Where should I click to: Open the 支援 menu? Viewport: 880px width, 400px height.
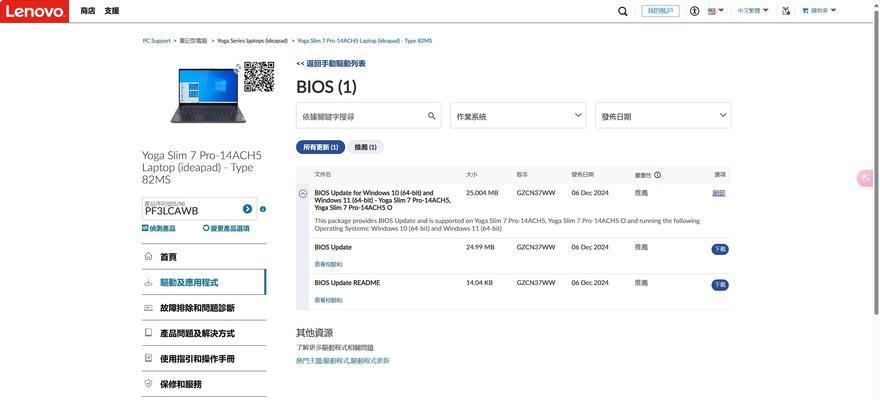tap(111, 11)
